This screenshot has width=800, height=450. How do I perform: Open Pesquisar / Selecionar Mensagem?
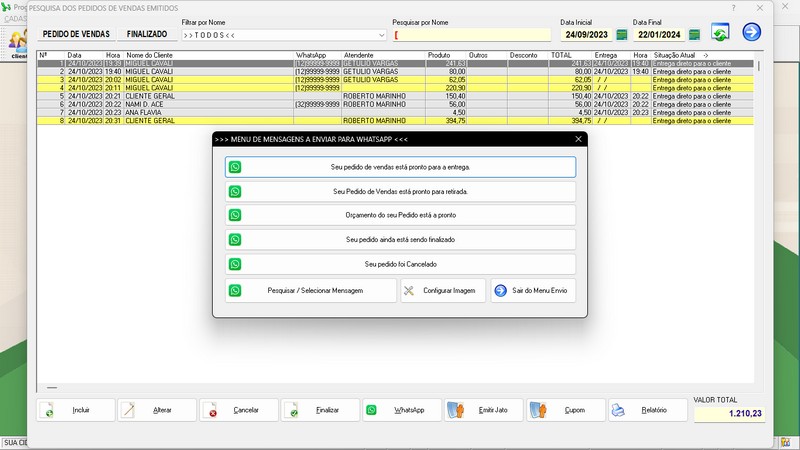click(311, 290)
